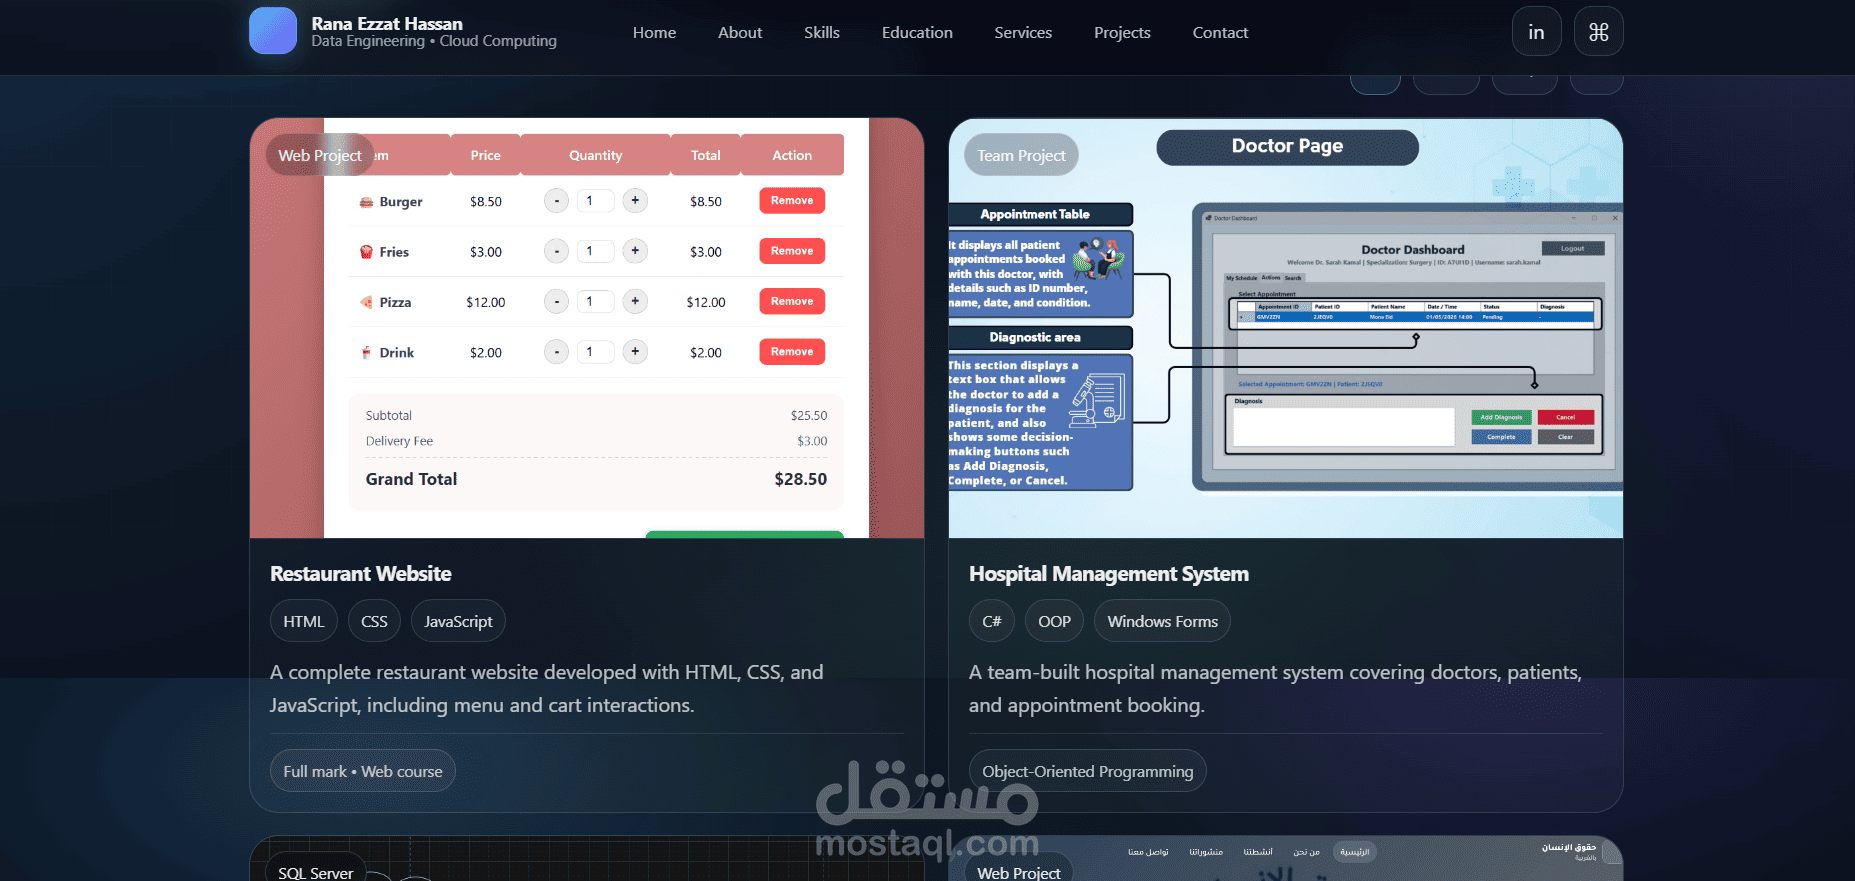This screenshot has width=1855, height=881.
Task: Select the Windows Forms tag chip
Action: click(1162, 621)
